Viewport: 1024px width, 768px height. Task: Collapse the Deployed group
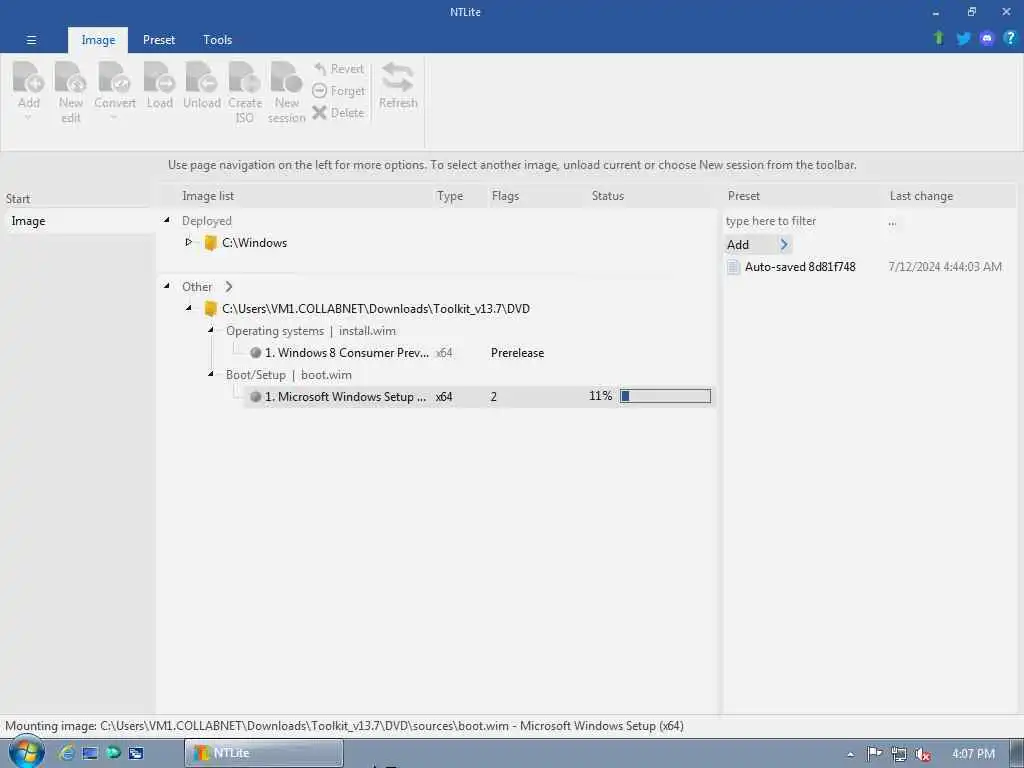[167, 221]
